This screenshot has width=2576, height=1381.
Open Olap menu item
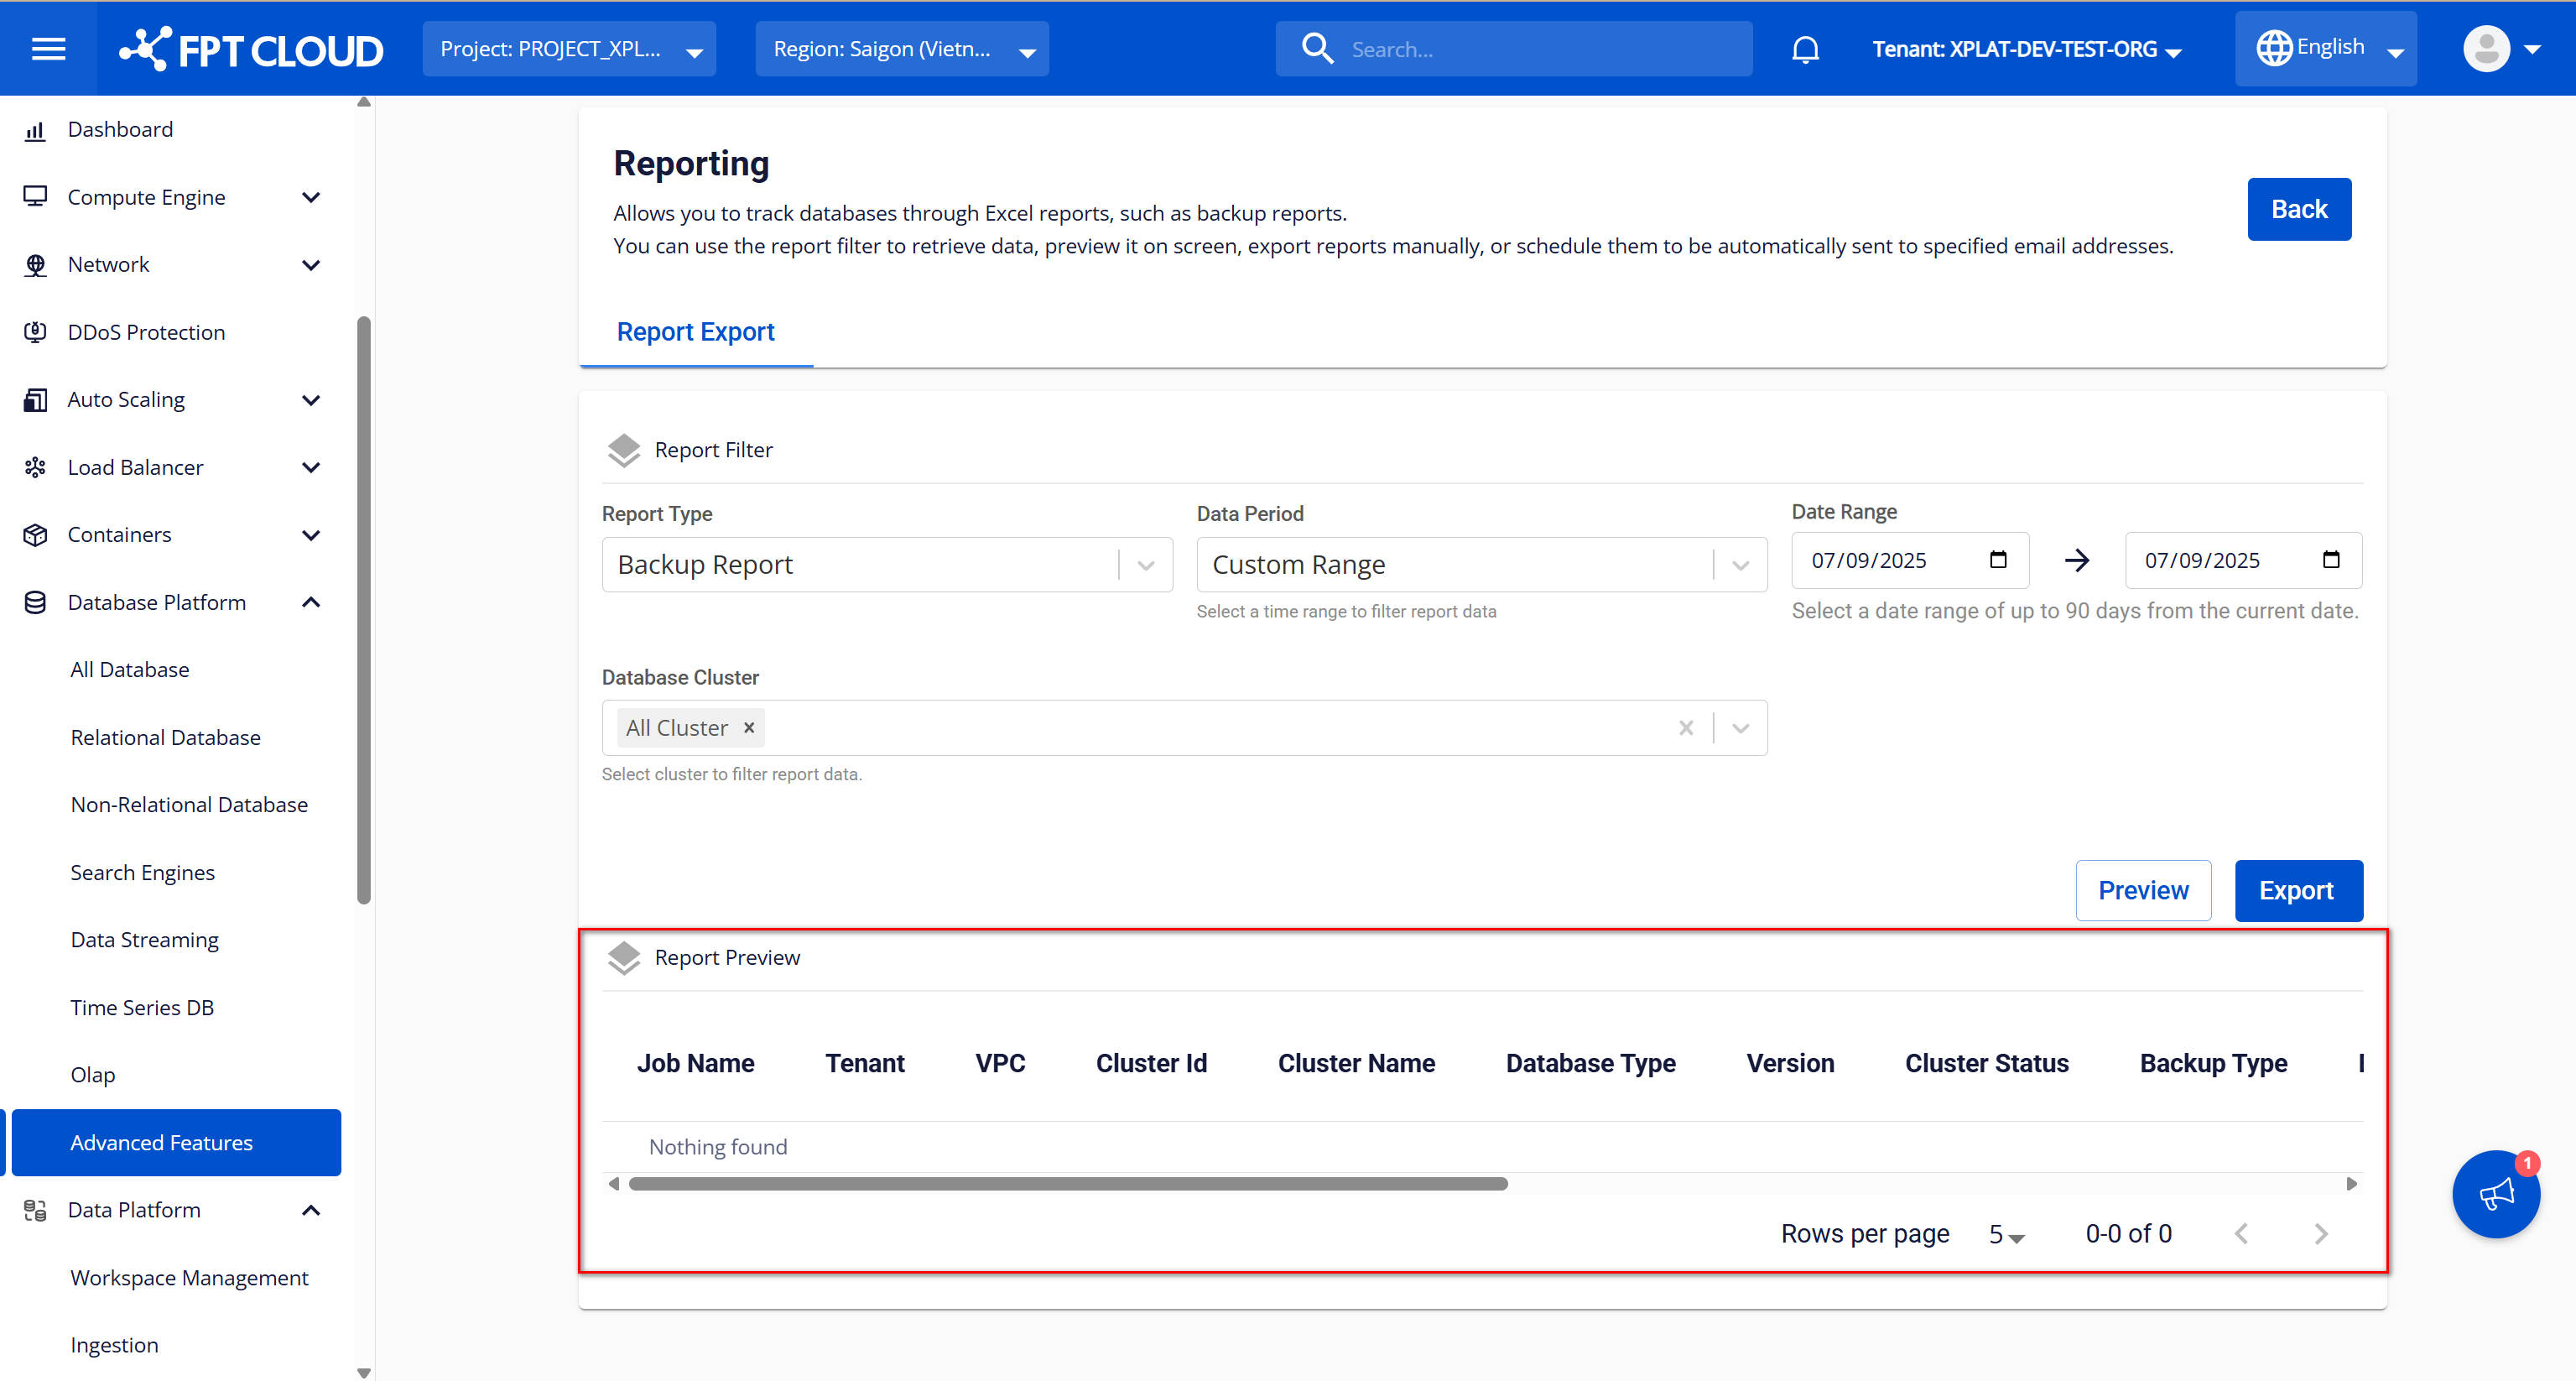click(x=93, y=1074)
